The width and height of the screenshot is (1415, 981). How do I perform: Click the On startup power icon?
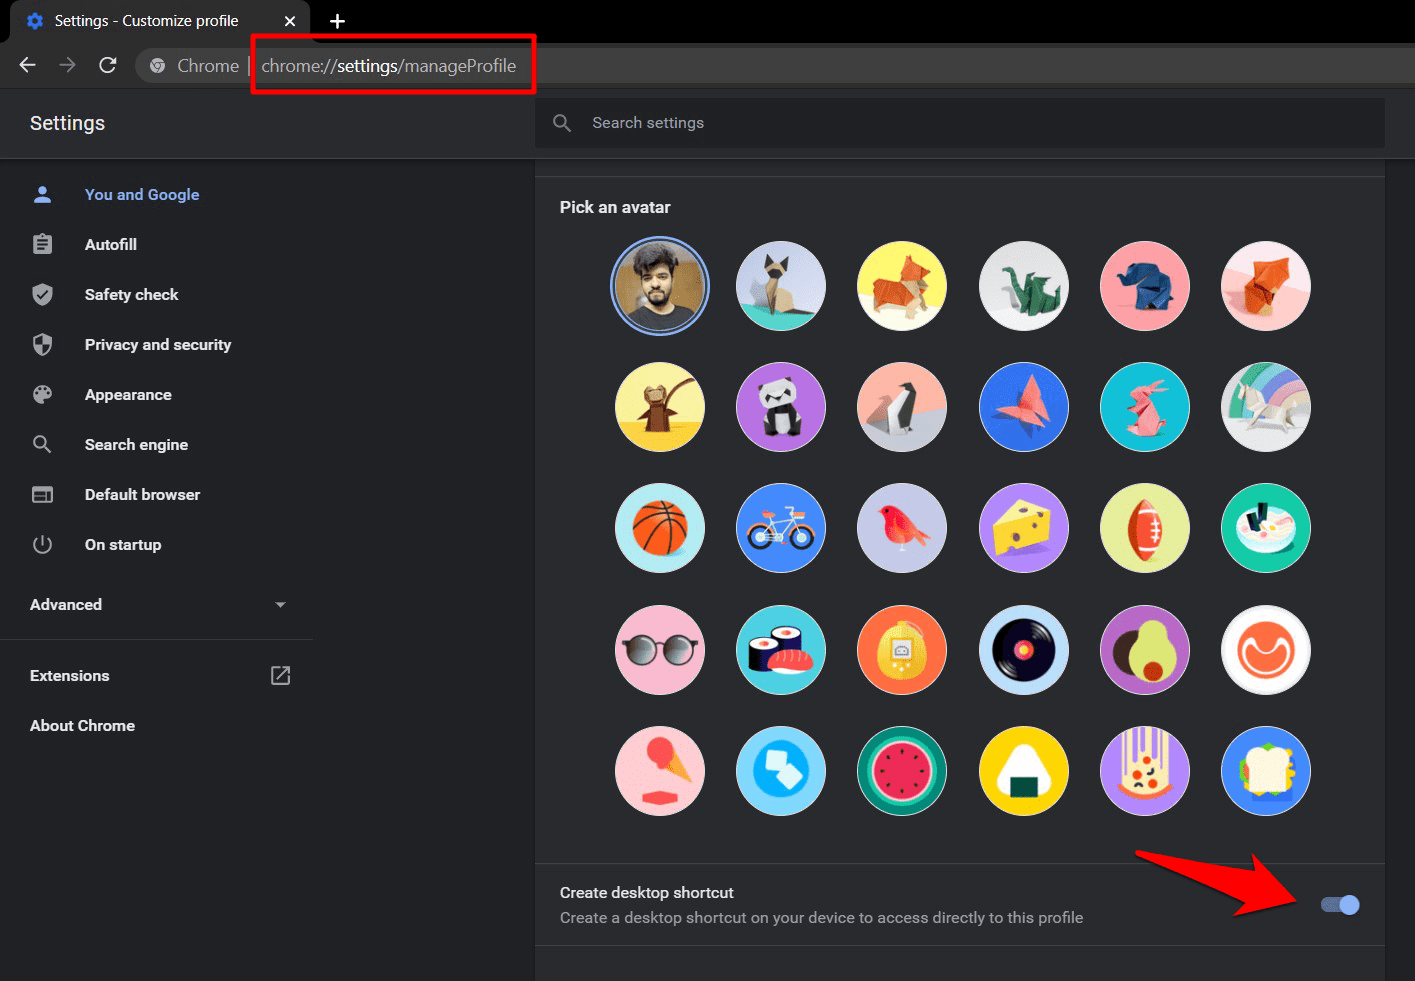point(42,545)
